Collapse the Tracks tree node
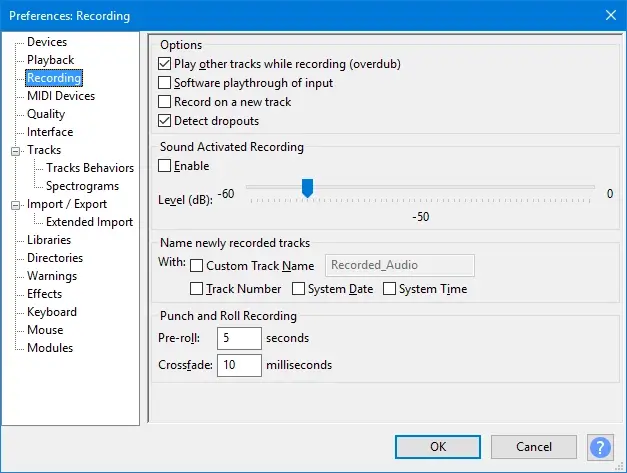The height and width of the screenshot is (473, 627). [x=15, y=150]
